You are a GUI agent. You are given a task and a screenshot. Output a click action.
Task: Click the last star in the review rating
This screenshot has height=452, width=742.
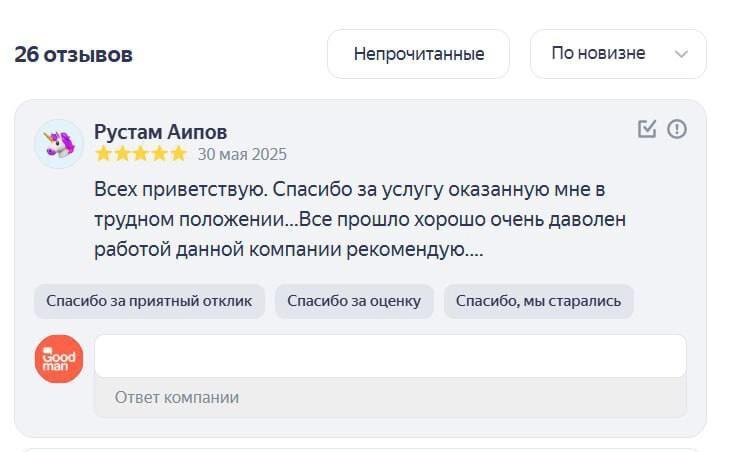[178, 154]
